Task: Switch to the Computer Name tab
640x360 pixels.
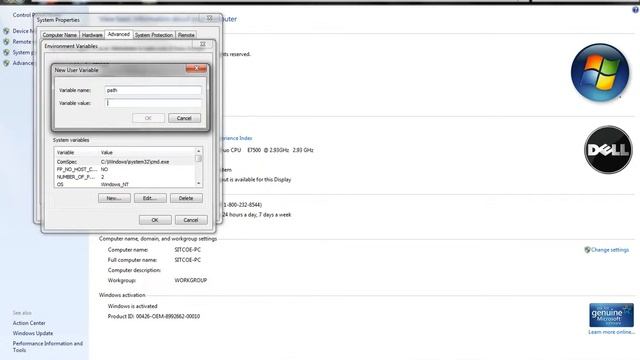Action: point(60,35)
